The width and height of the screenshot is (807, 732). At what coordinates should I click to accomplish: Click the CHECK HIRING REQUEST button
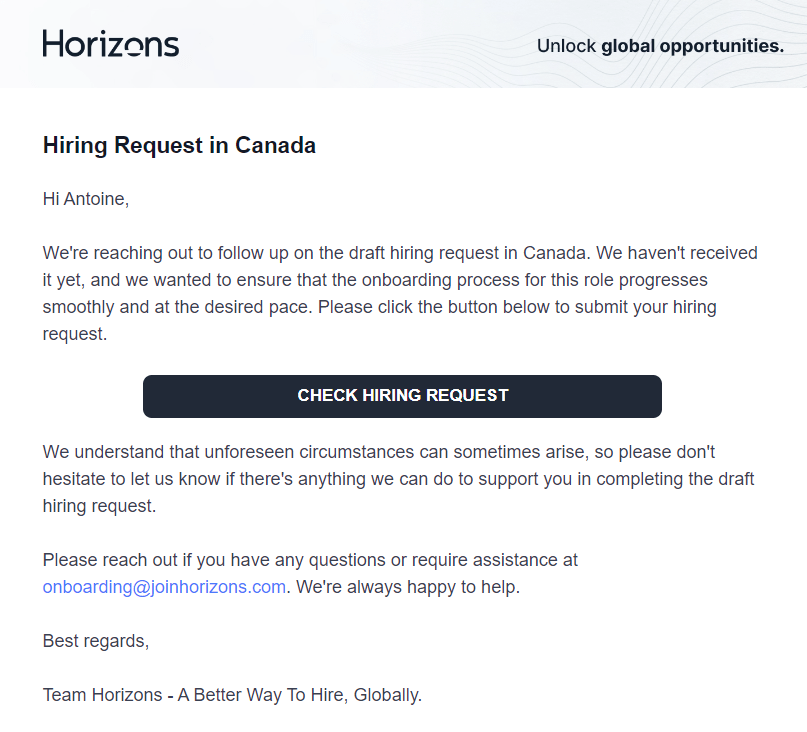(402, 396)
